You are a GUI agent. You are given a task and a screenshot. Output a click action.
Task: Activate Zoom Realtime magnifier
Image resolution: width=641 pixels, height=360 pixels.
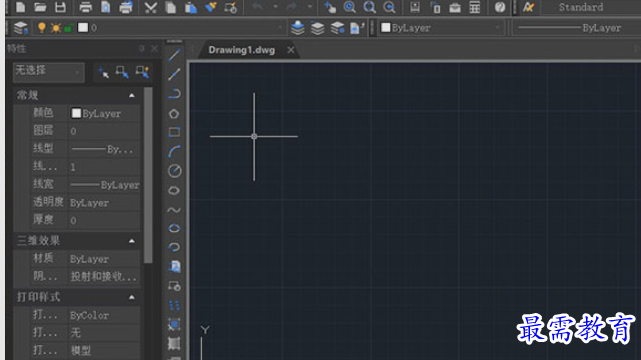point(350,7)
